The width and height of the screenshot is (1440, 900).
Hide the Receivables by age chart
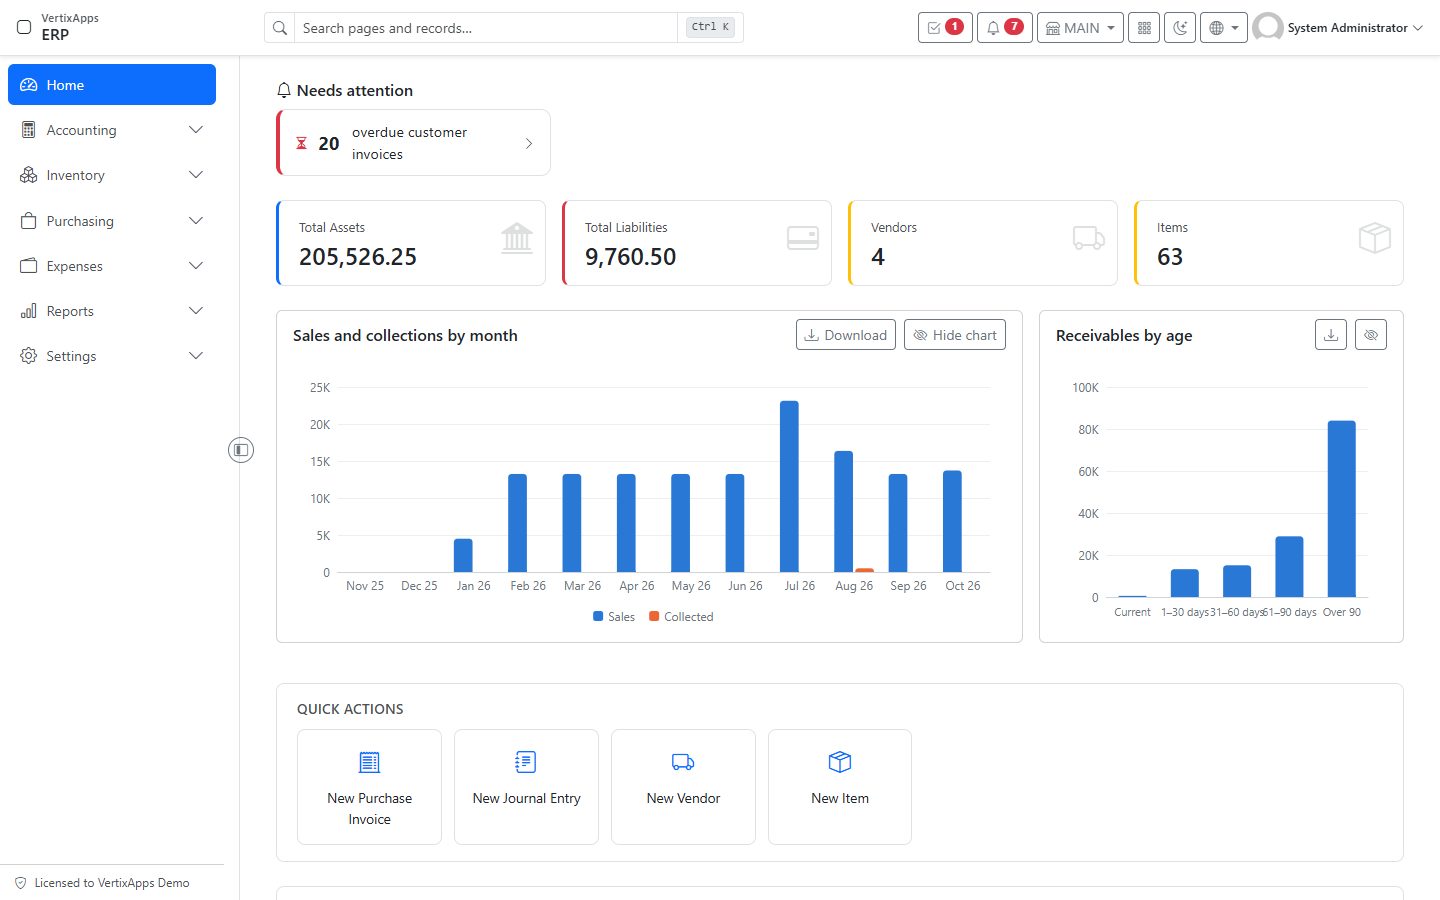point(1371,335)
